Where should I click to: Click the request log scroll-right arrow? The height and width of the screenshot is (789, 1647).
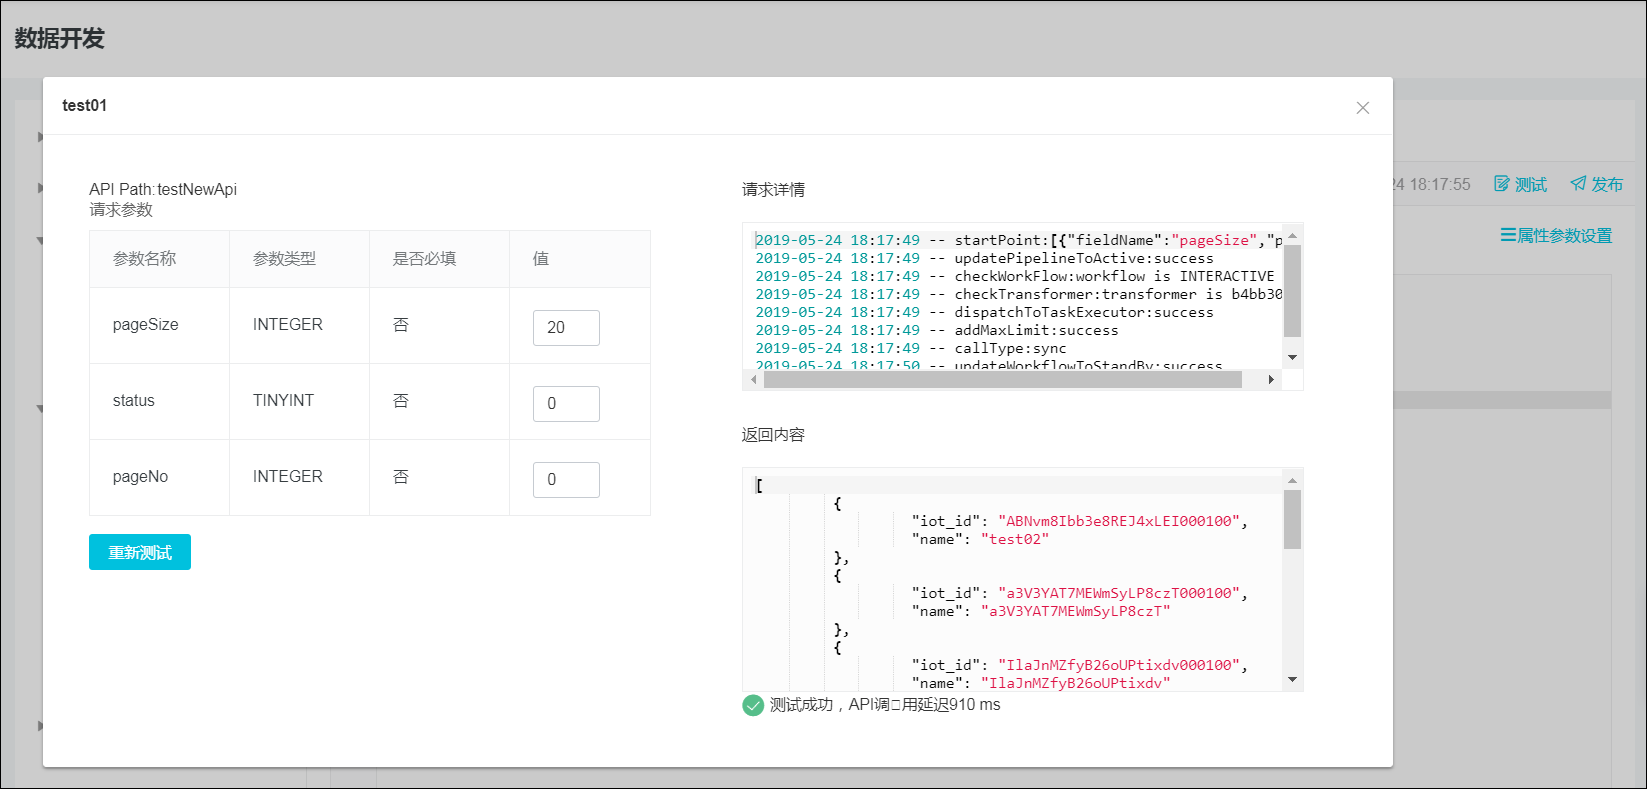click(1271, 380)
